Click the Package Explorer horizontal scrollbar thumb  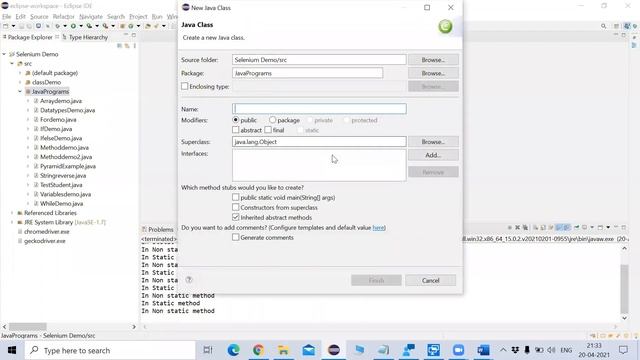pos(28,327)
